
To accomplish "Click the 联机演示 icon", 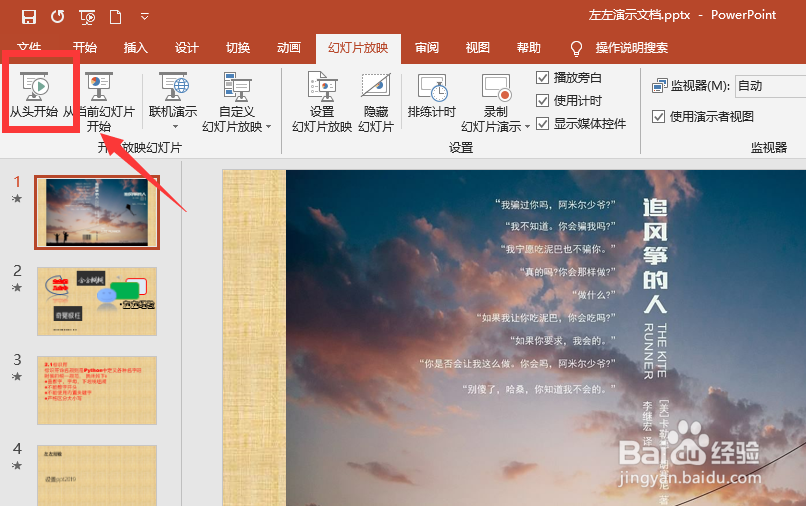I will click(x=173, y=86).
